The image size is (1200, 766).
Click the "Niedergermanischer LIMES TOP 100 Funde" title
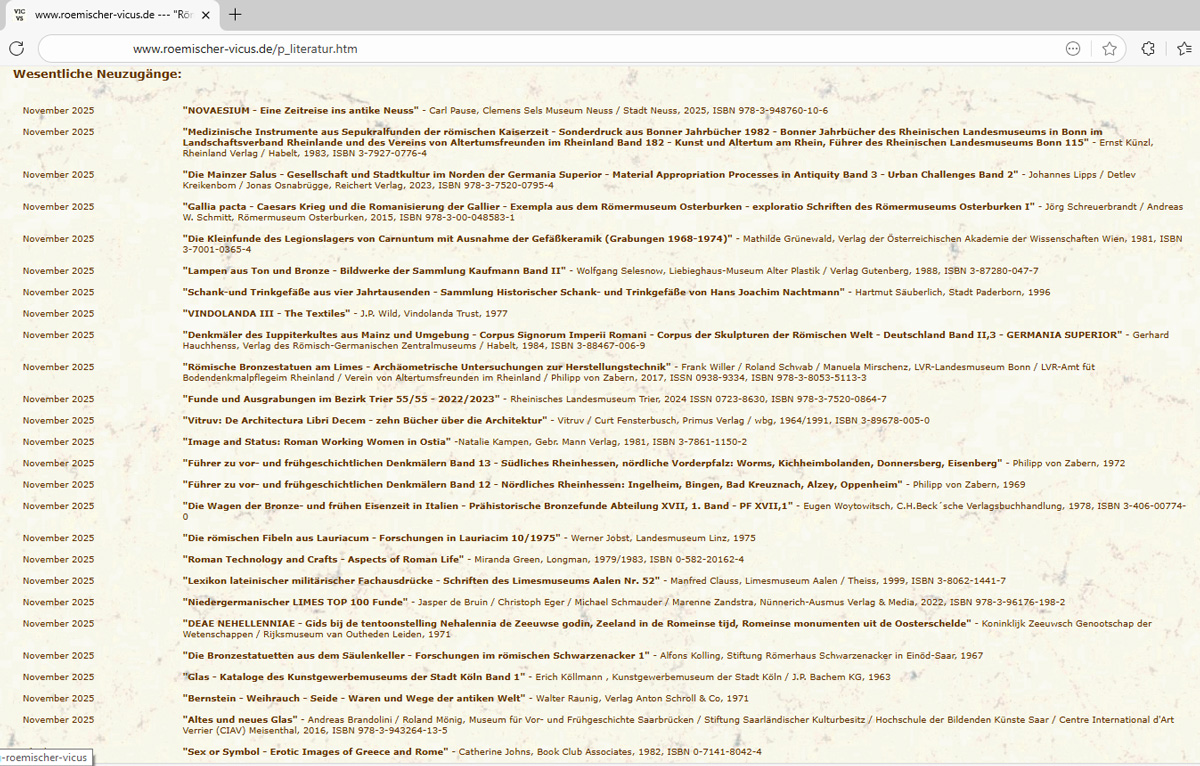pos(296,602)
